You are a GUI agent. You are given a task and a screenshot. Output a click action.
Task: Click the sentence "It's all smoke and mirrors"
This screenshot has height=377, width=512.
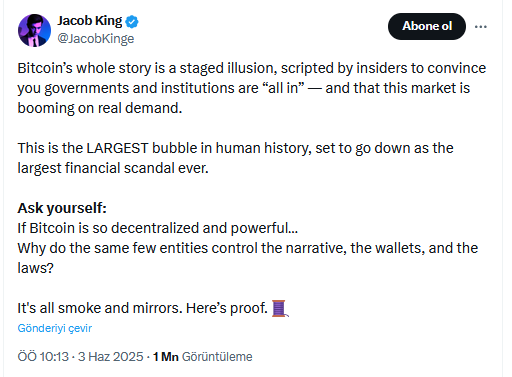tap(100, 308)
